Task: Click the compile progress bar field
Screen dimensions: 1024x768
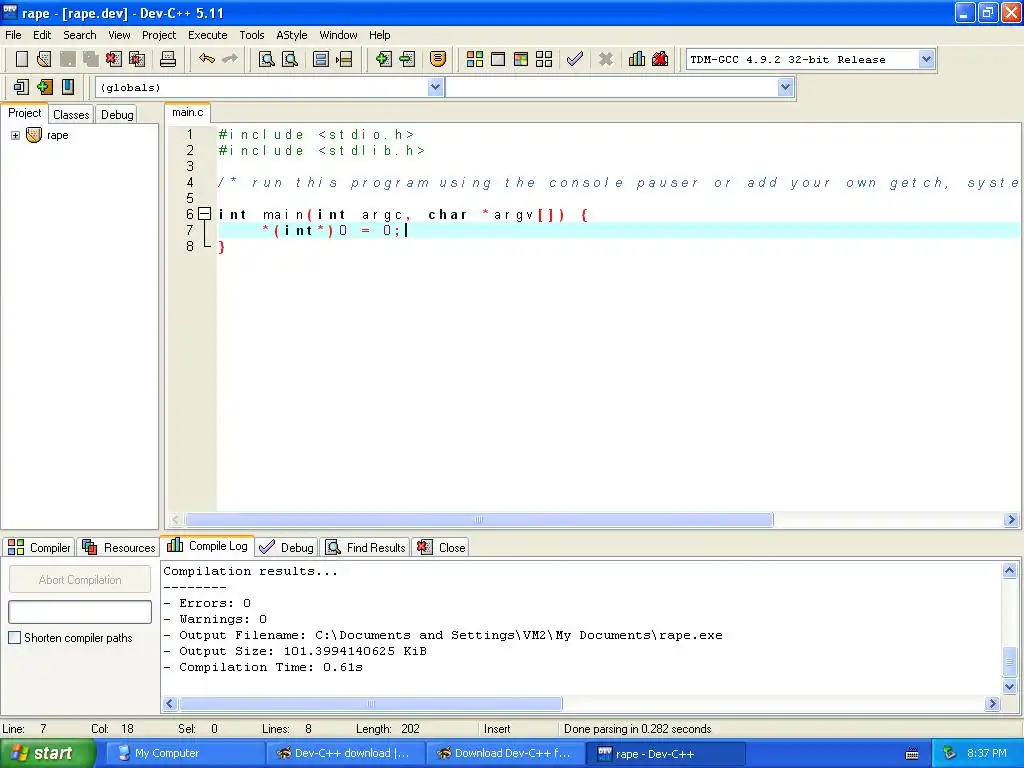Action: pyautogui.click(x=80, y=612)
